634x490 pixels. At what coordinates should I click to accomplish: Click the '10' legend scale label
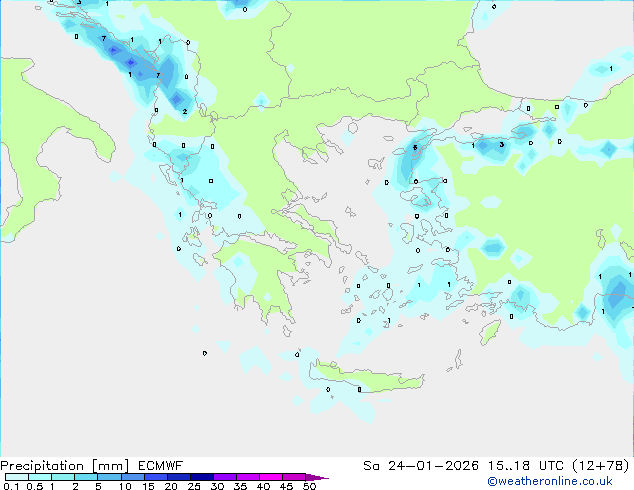pyautogui.click(x=125, y=486)
